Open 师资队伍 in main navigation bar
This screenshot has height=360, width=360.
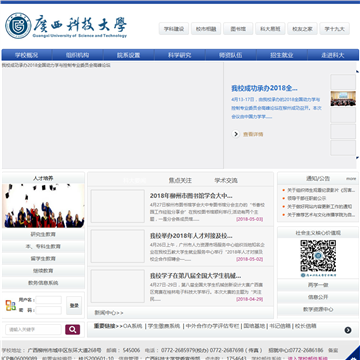click(x=231, y=55)
